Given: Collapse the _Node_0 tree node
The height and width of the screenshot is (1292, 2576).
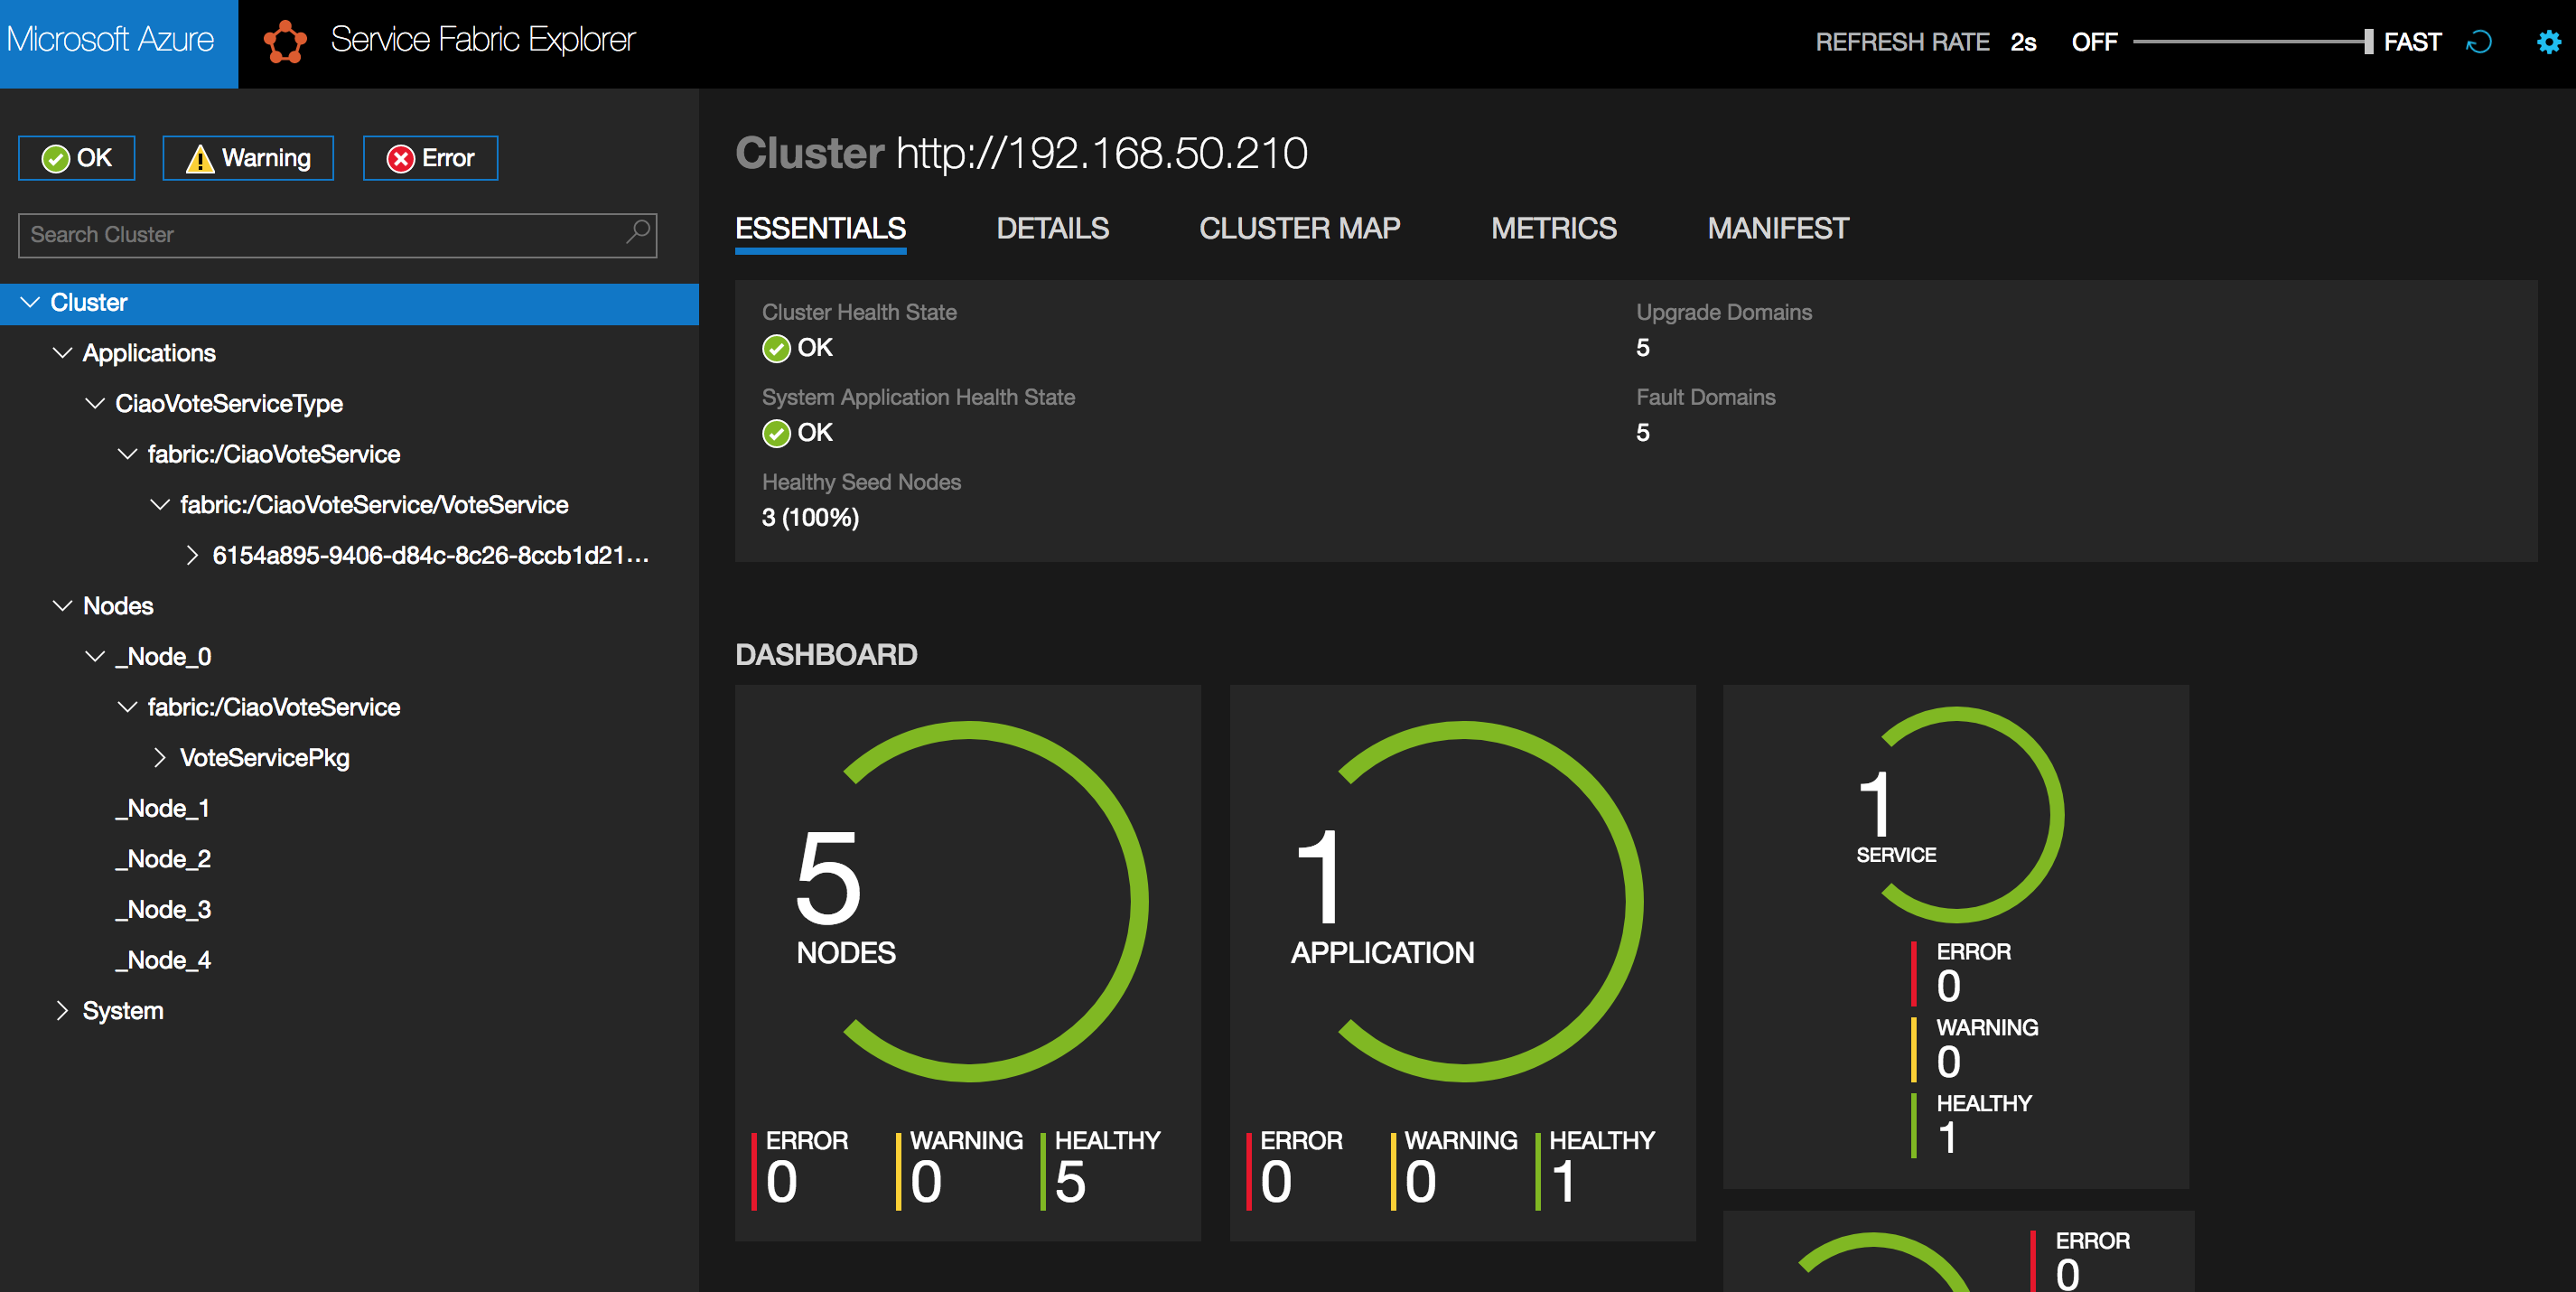Looking at the screenshot, I should (95, 656).
